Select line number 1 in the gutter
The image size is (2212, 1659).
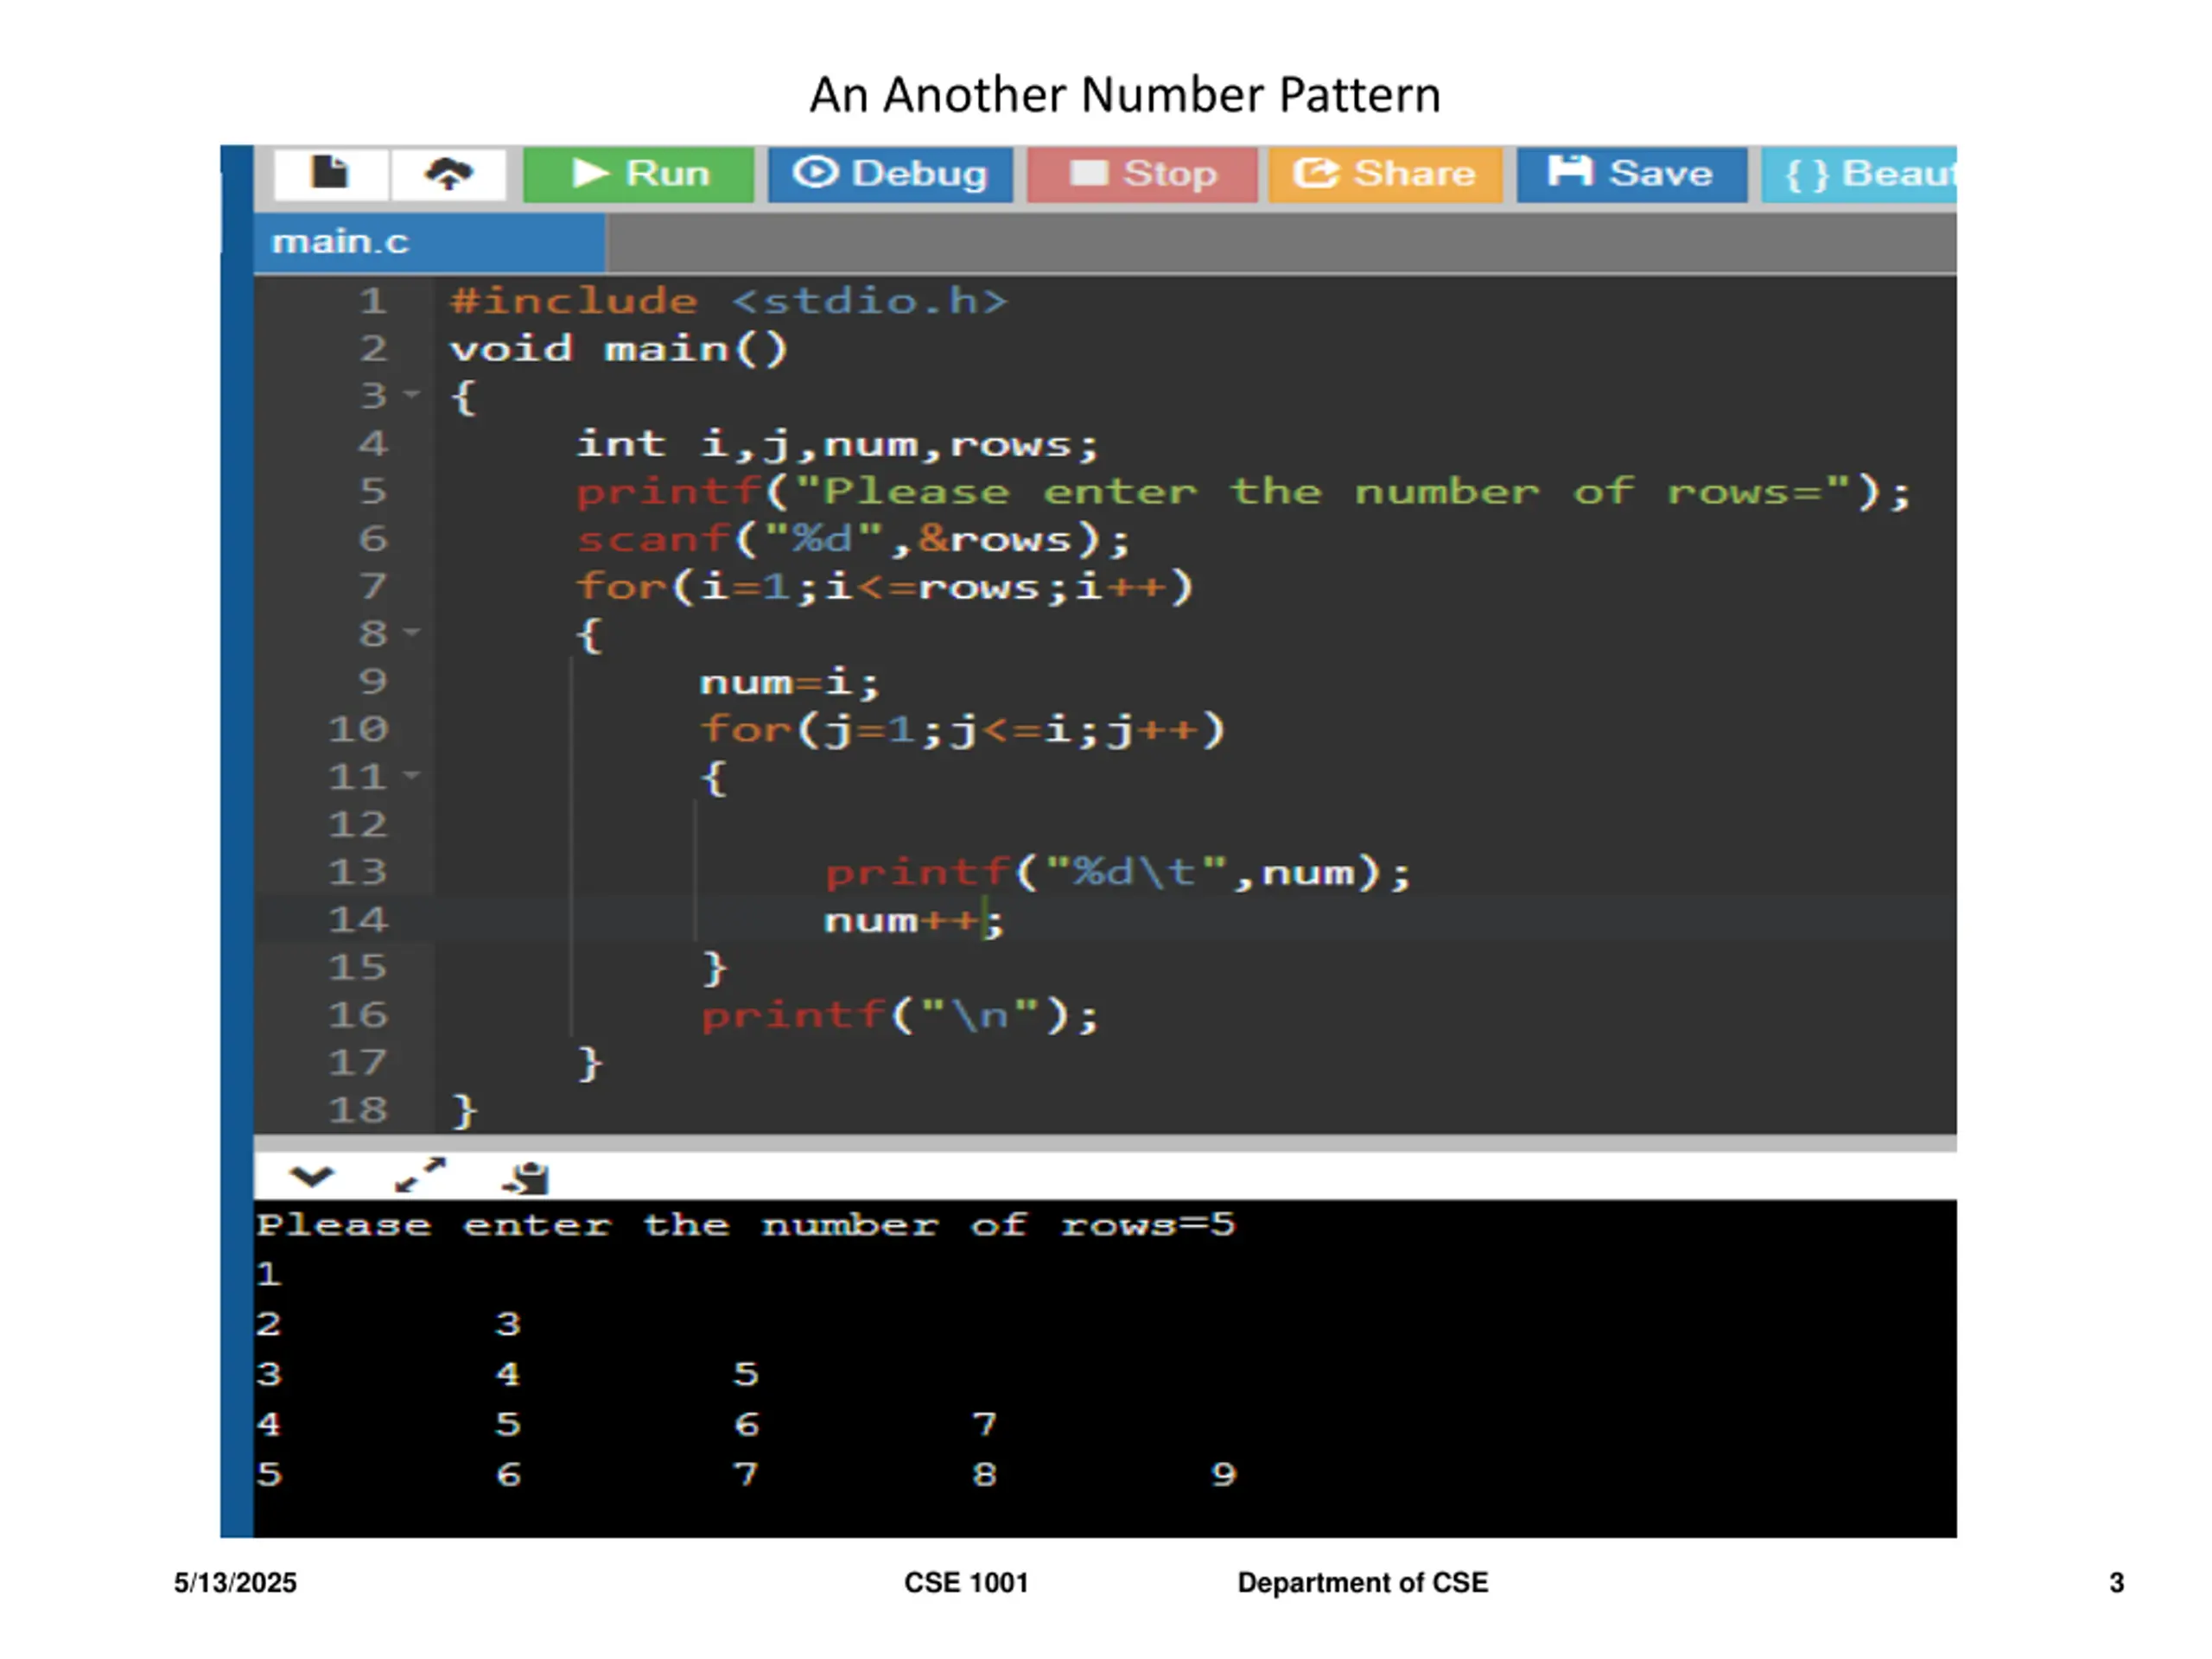click(373, 301)
